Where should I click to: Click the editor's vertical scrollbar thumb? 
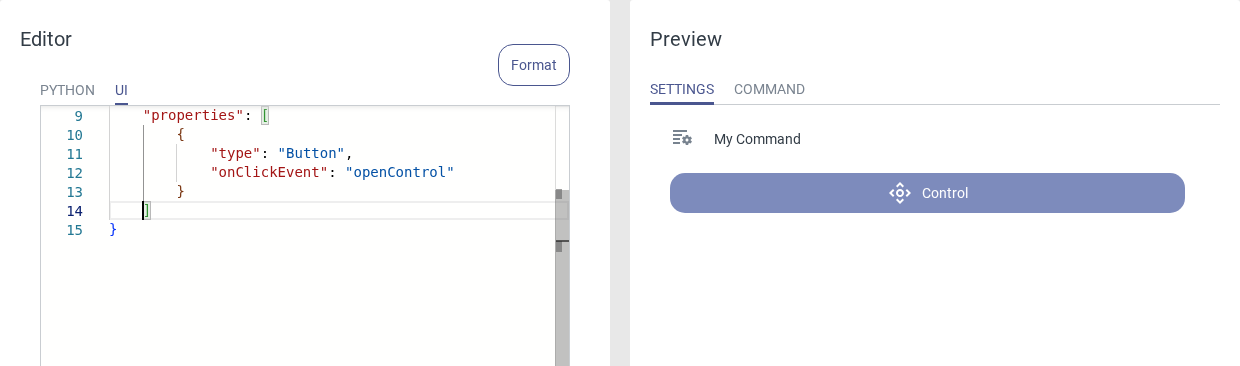pos(562,278)
